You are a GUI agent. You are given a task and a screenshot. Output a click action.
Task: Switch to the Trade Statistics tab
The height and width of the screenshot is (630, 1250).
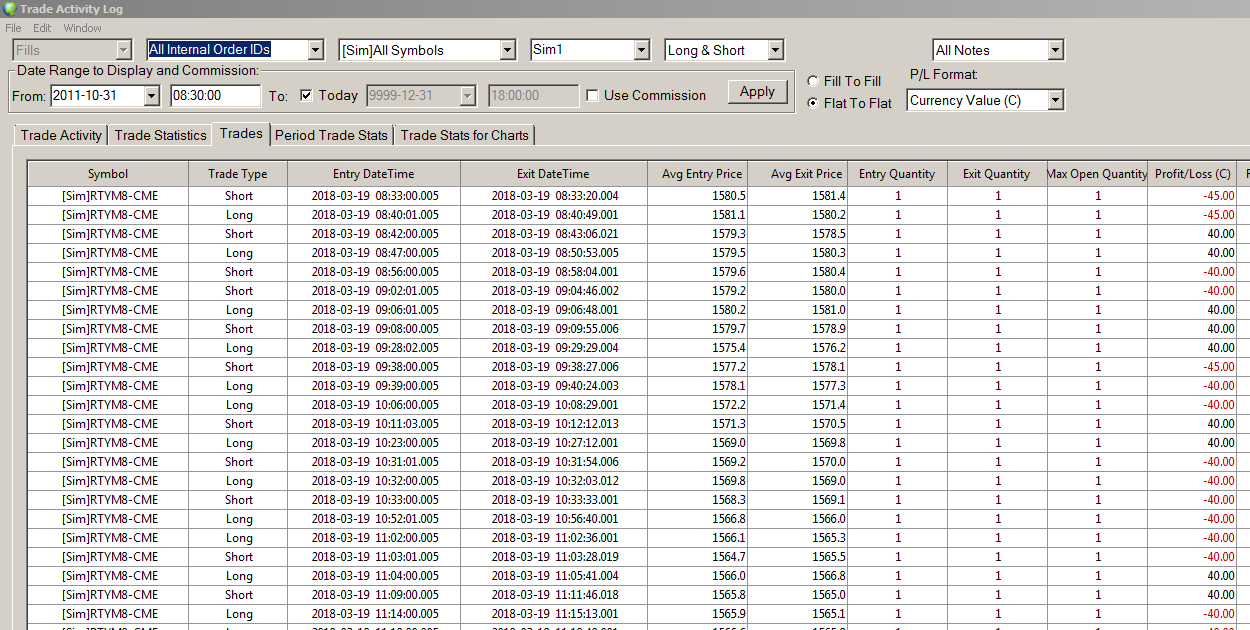(160, 135)
